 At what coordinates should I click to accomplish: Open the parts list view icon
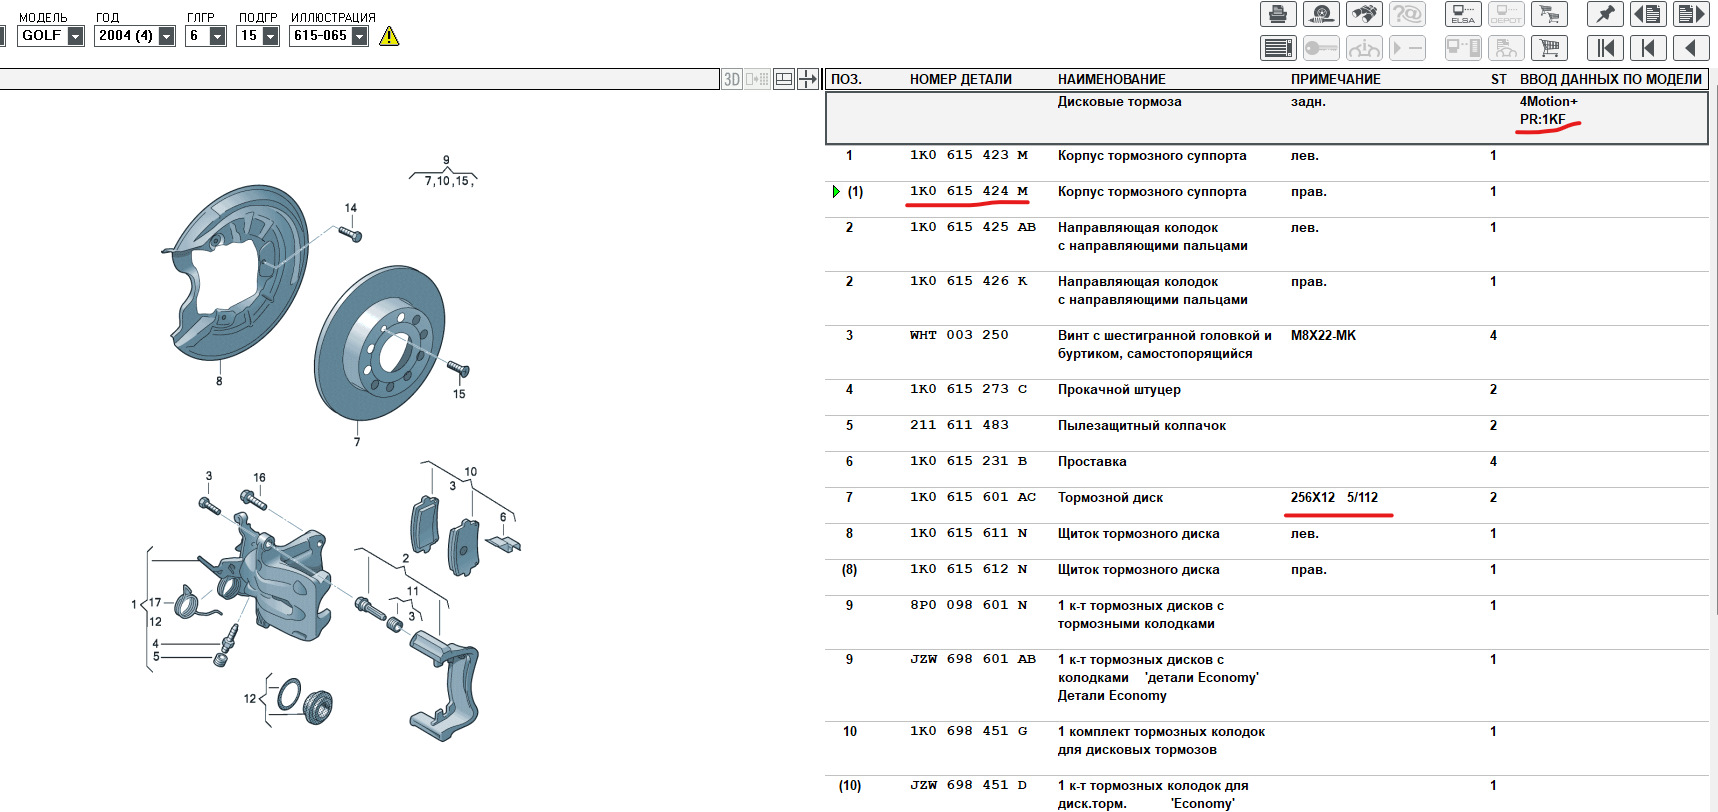coord(1278,48)
